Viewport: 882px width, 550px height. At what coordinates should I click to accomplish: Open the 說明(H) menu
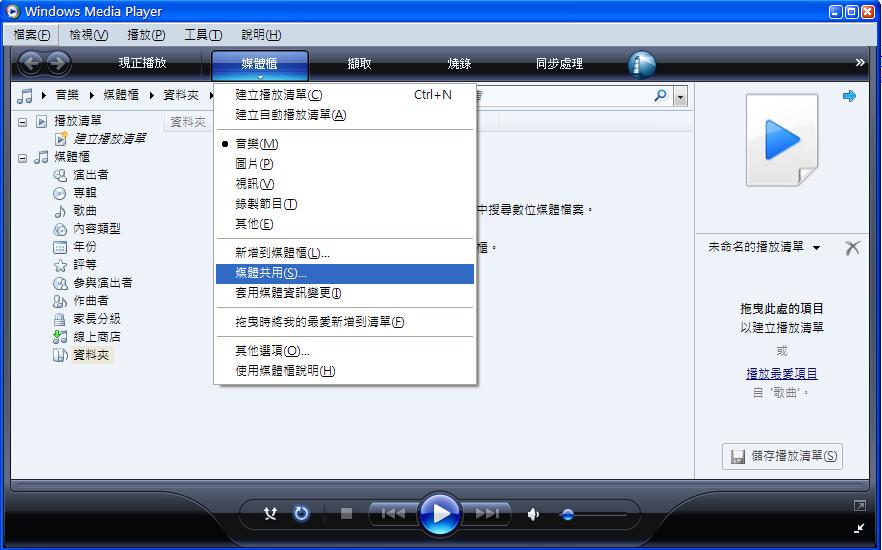click(x=262, y=35)
